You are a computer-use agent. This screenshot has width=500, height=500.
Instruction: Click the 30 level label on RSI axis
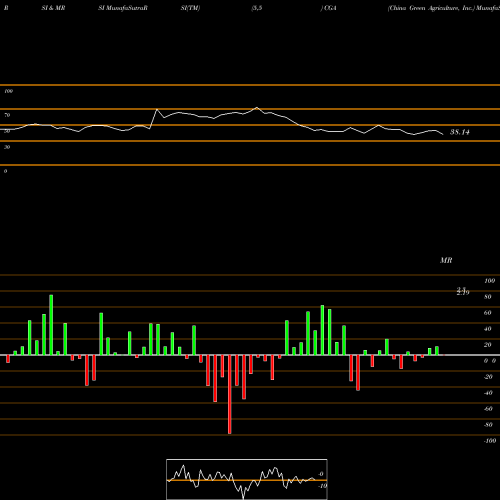tap(7, 147)
